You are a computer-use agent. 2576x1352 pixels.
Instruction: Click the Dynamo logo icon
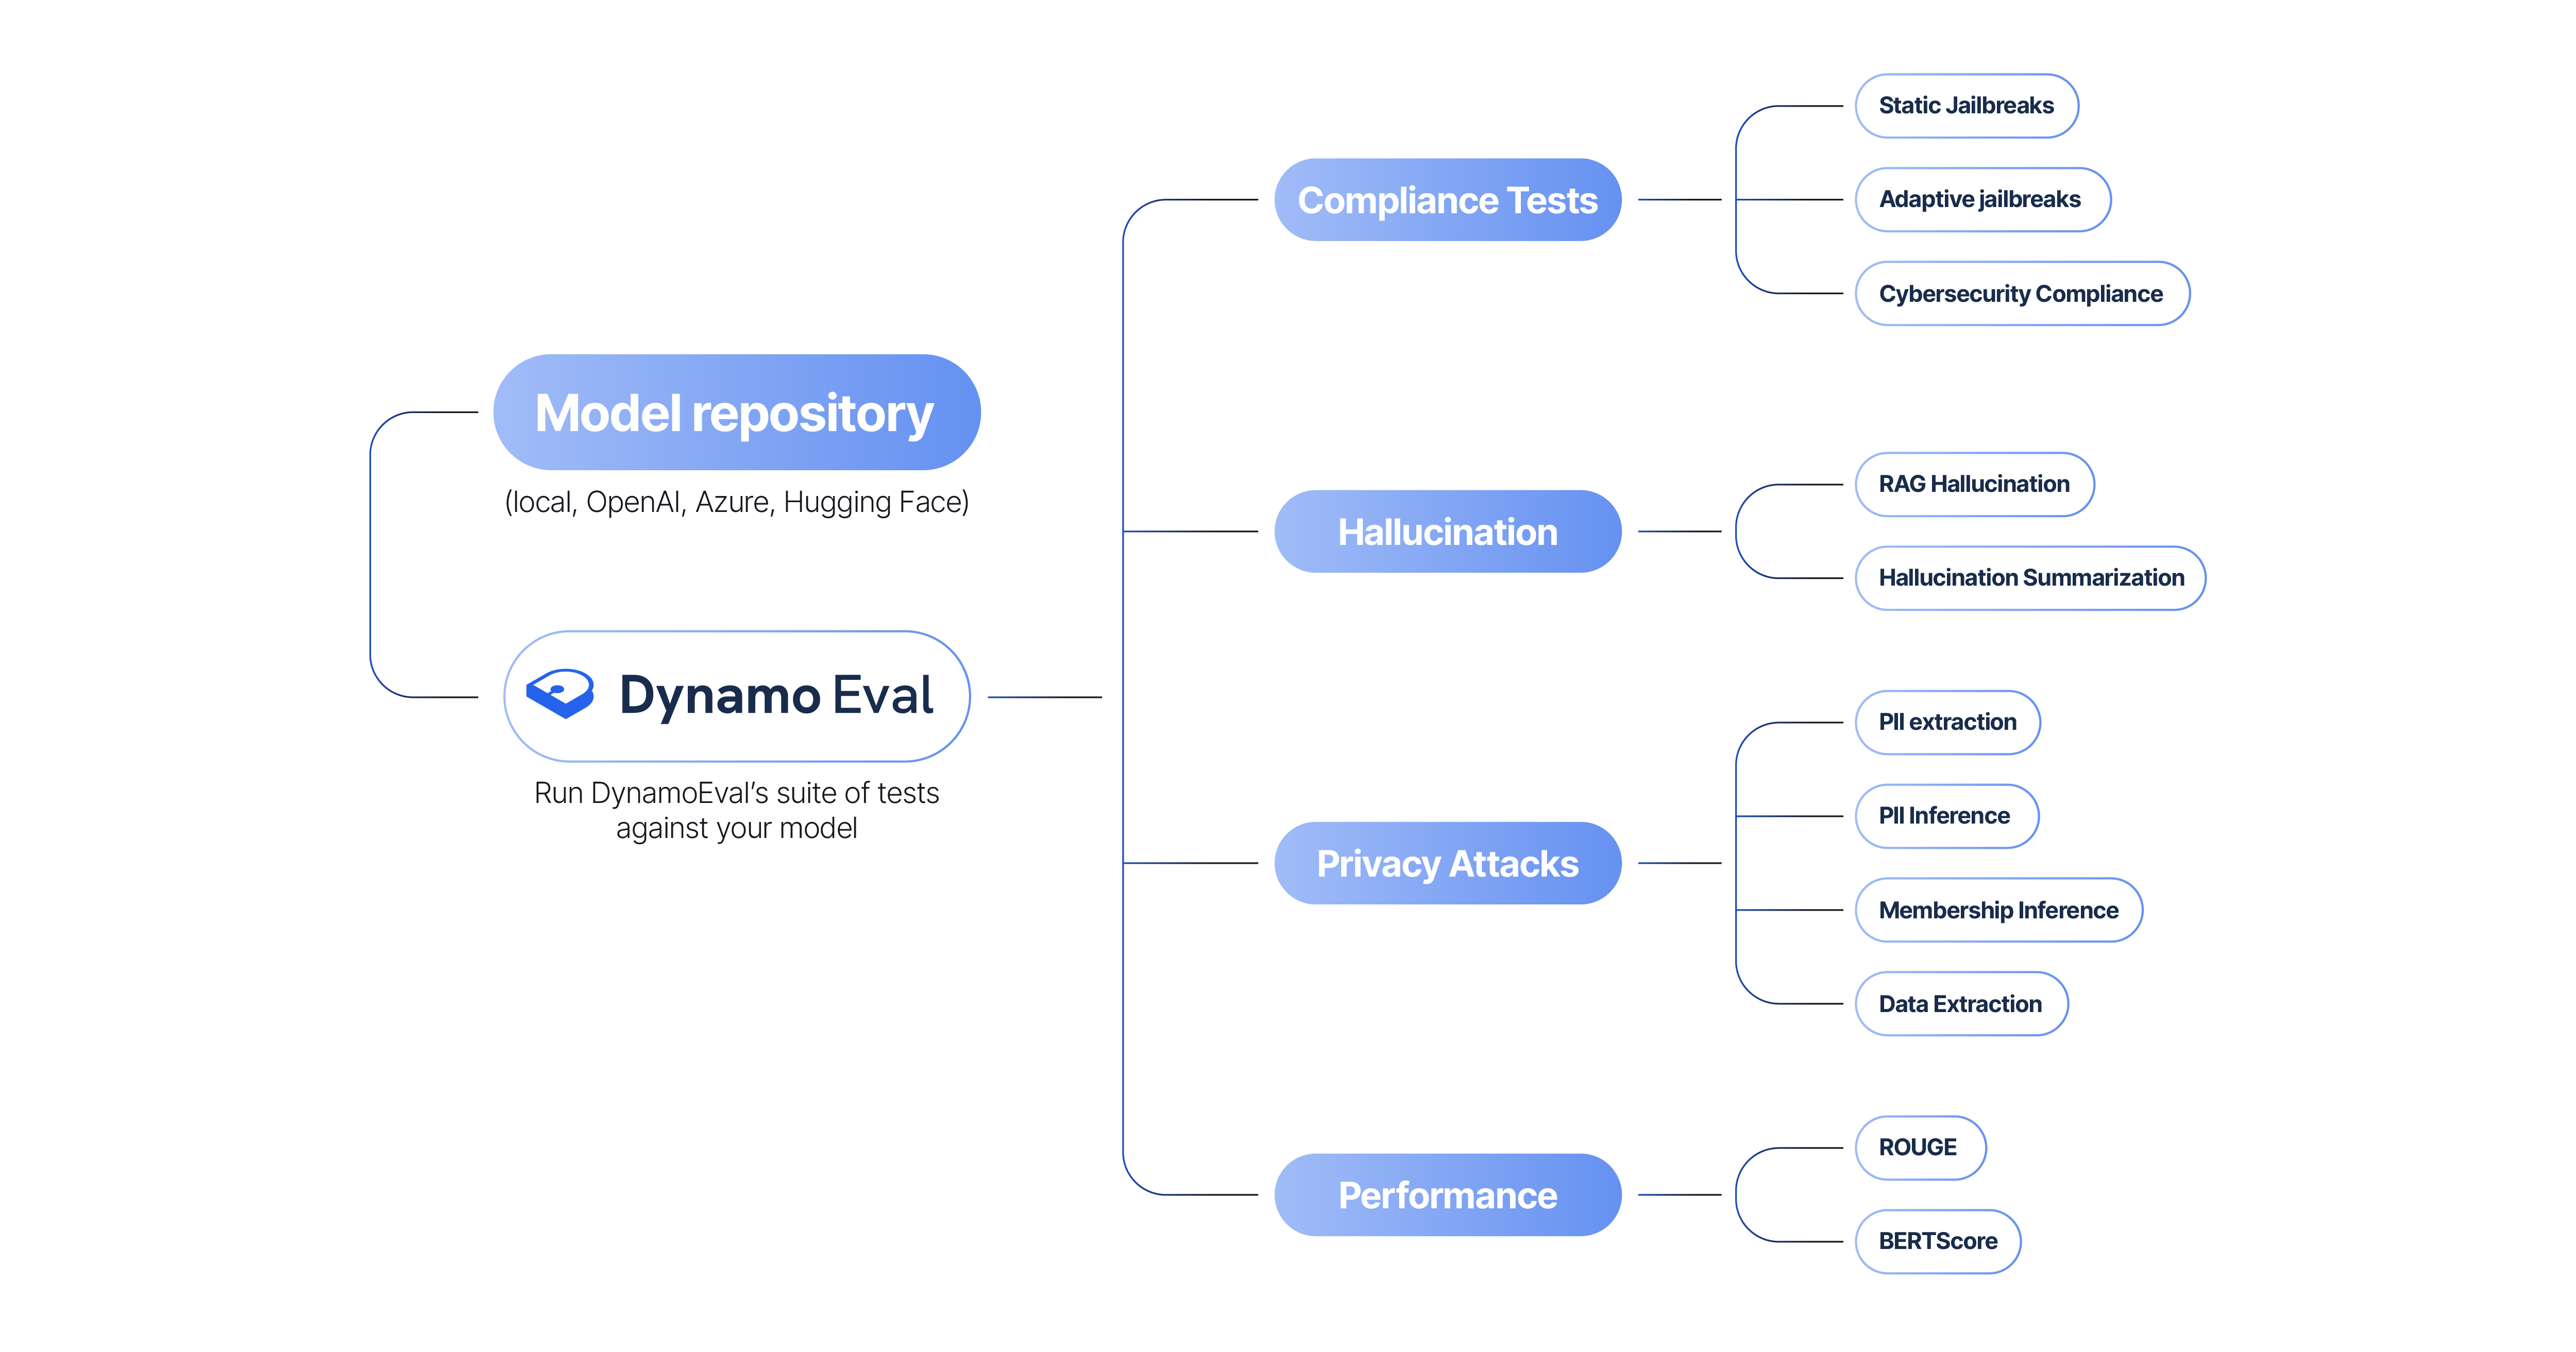point(560,693)
